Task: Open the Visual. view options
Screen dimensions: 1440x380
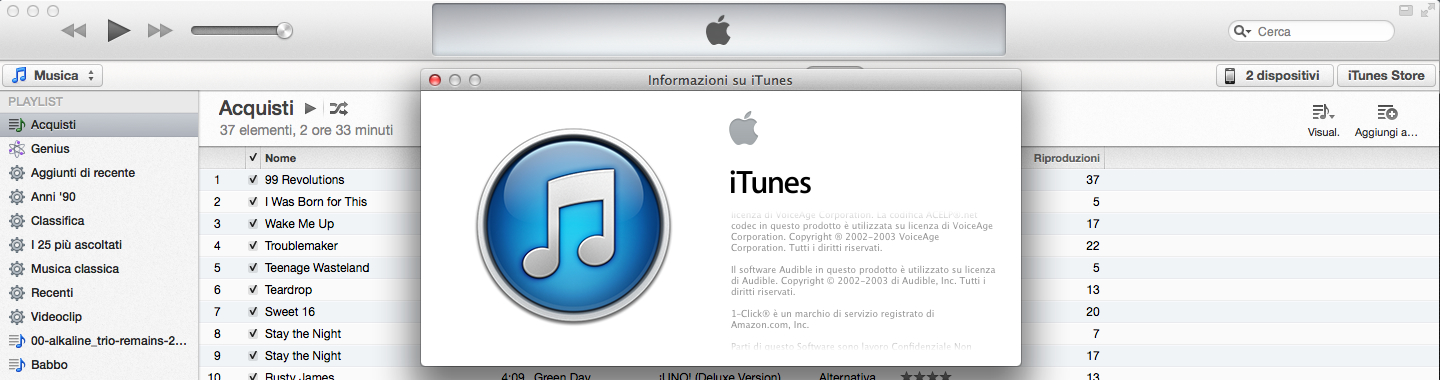Action: pos(1323,120)
